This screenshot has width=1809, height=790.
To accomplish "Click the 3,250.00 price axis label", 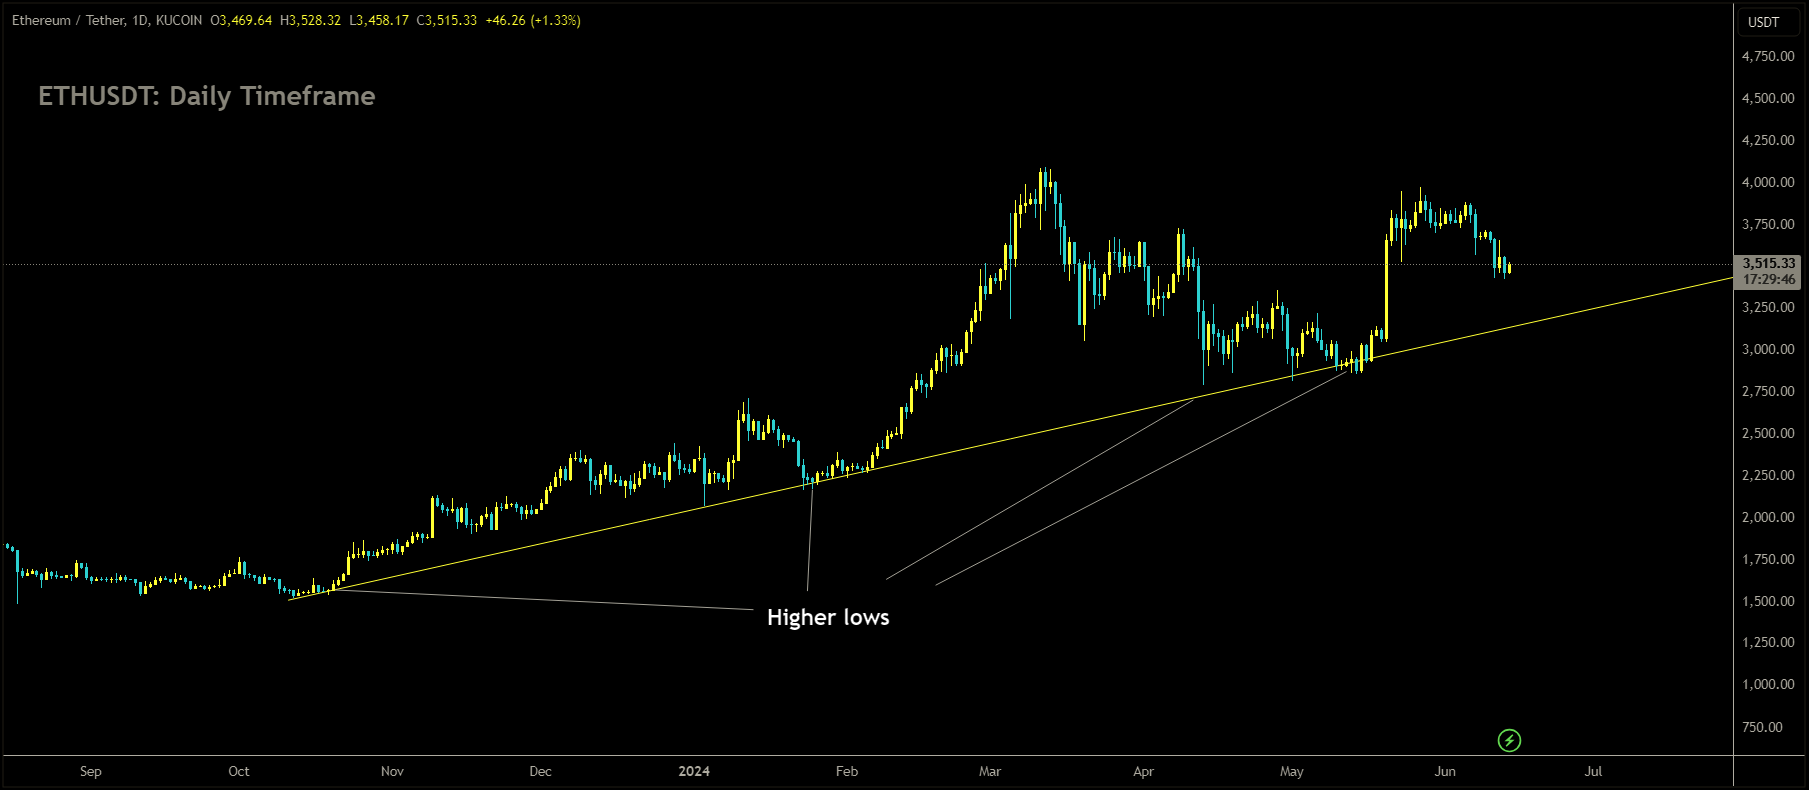I will (x=1768, y=307).
